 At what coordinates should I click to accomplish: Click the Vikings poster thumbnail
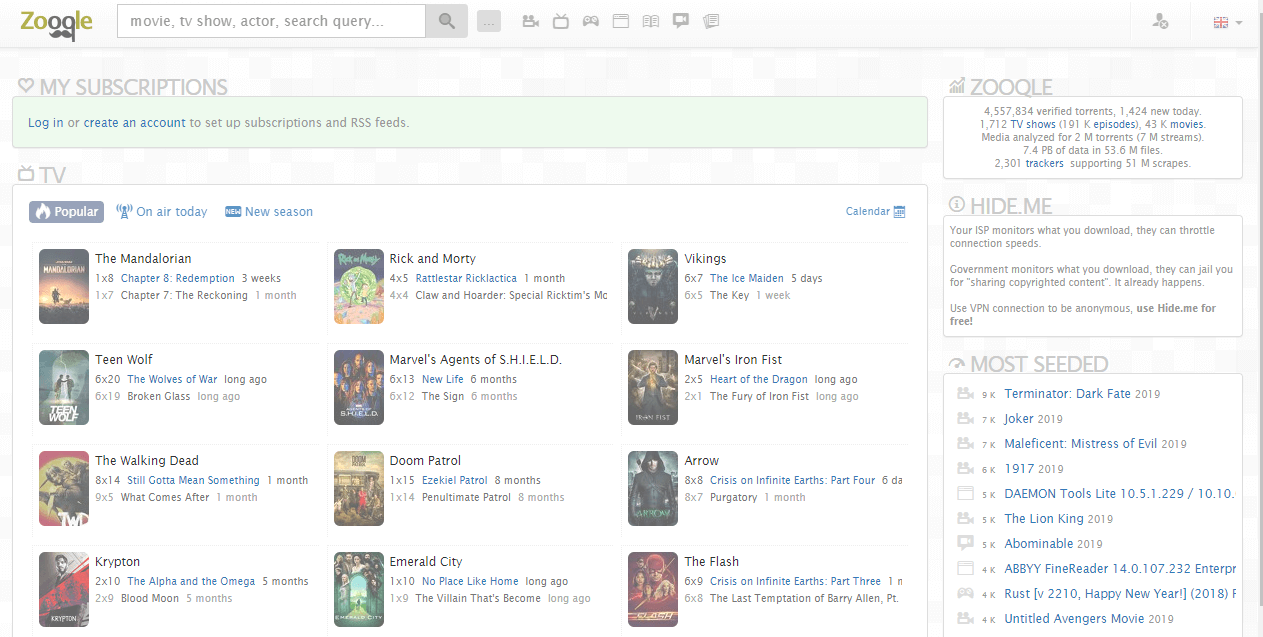(x=653, y=286)
